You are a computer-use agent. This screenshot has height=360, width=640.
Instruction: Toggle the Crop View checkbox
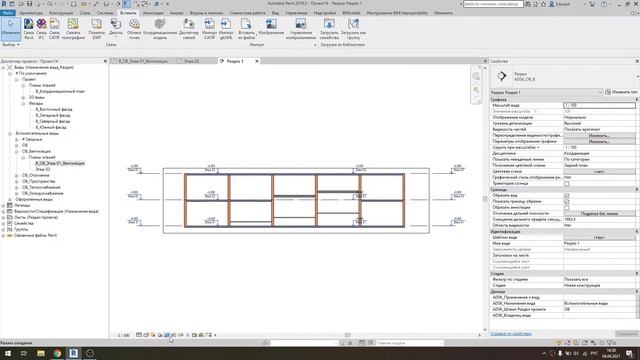pos(567,196)
